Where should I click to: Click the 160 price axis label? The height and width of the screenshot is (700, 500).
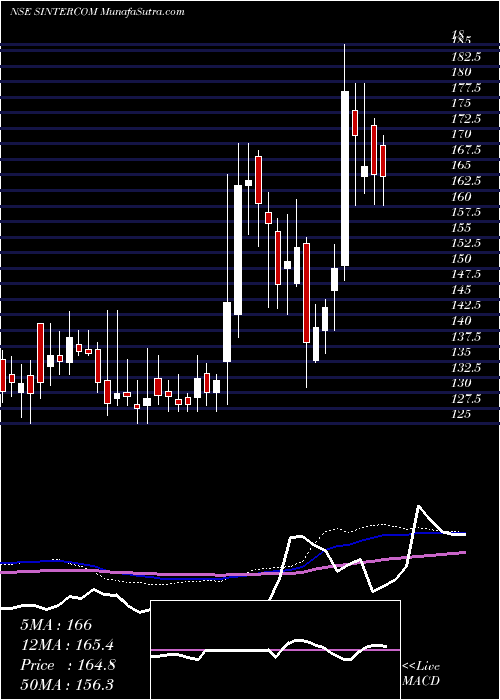click(x=462, y=196)
